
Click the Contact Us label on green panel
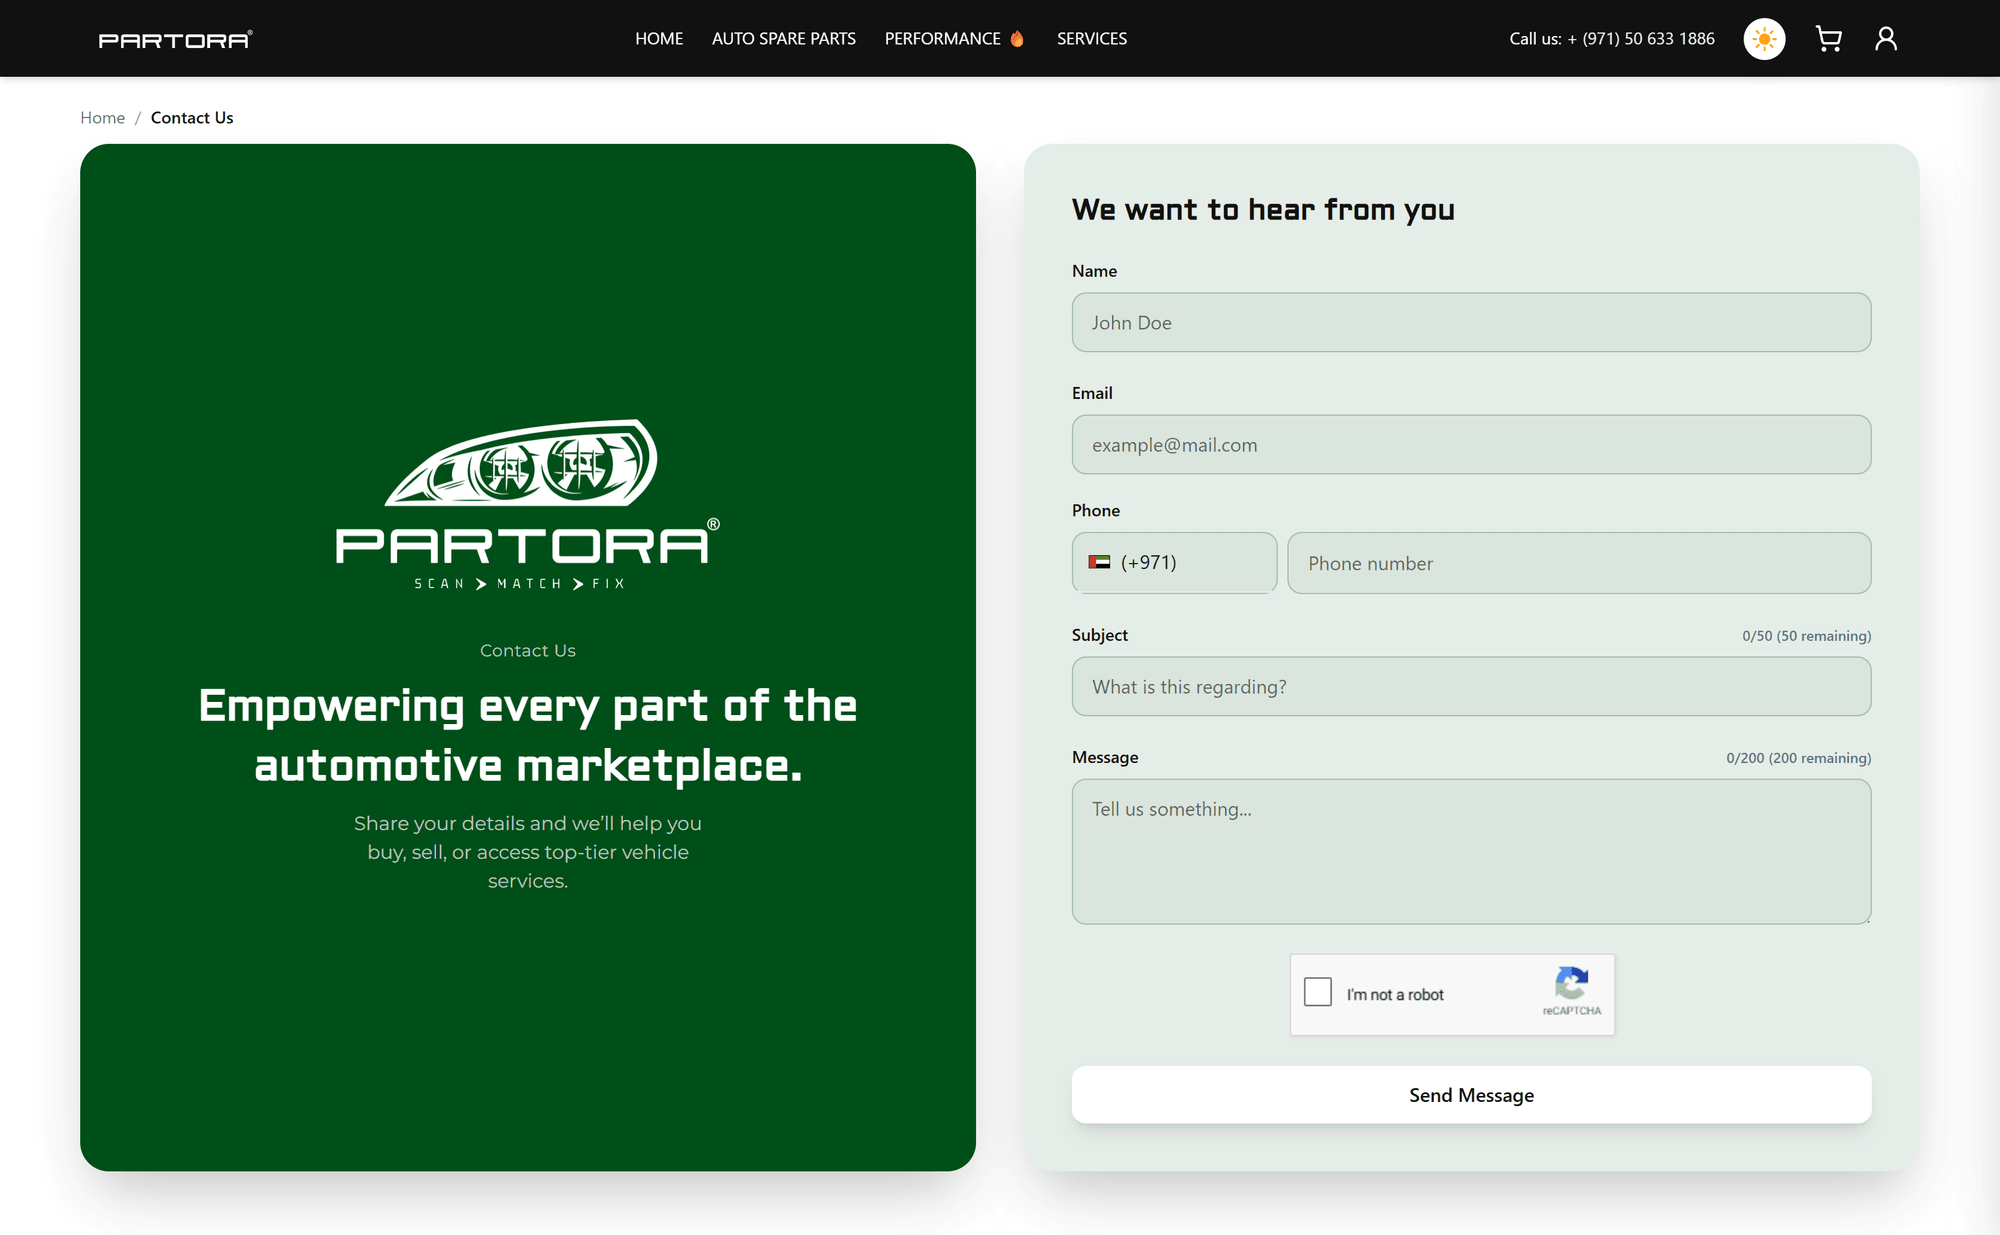[528, 651]
